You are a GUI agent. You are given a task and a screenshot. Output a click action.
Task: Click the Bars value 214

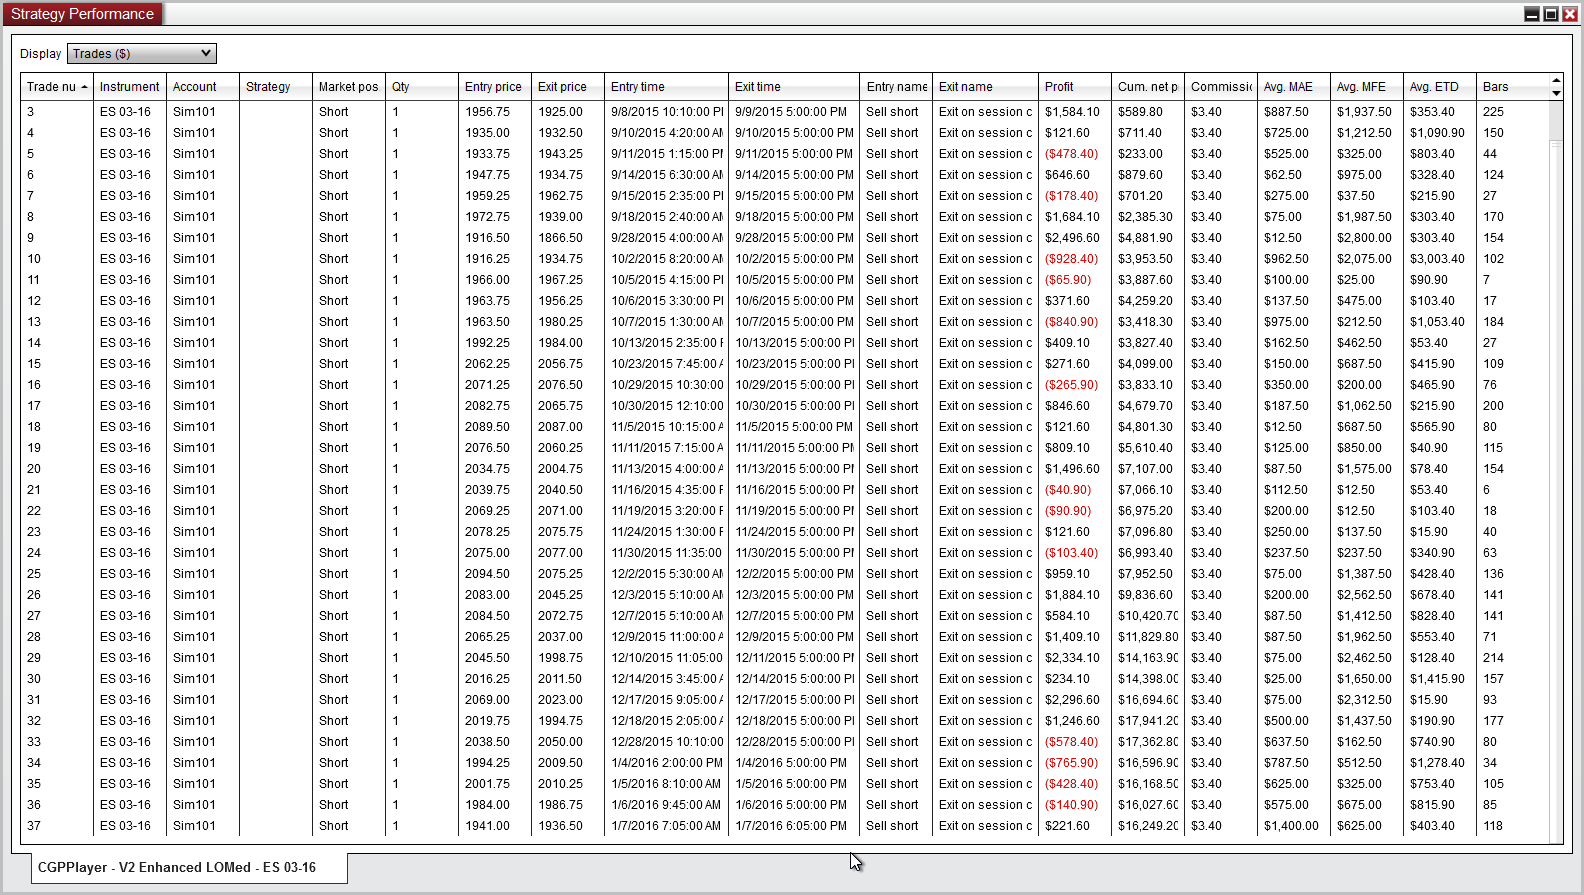(x=1493, y=658)
